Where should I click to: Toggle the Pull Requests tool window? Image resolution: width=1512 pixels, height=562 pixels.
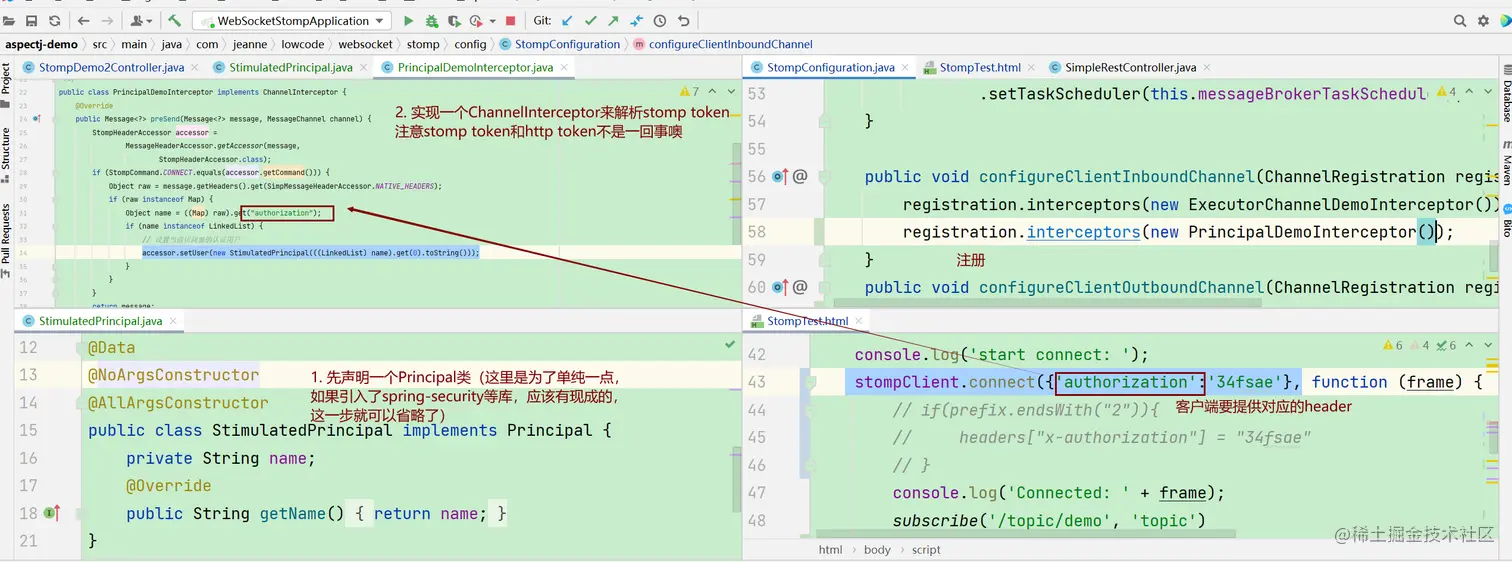point(6,240)
